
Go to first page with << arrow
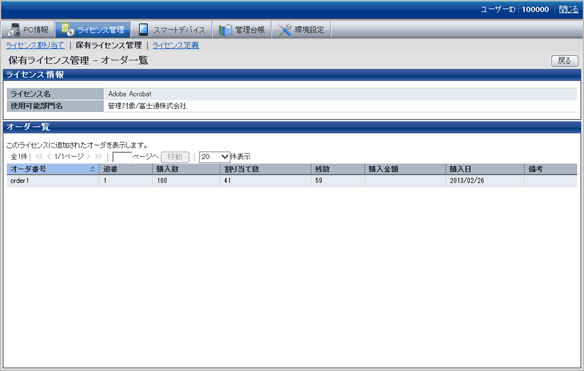39,157
